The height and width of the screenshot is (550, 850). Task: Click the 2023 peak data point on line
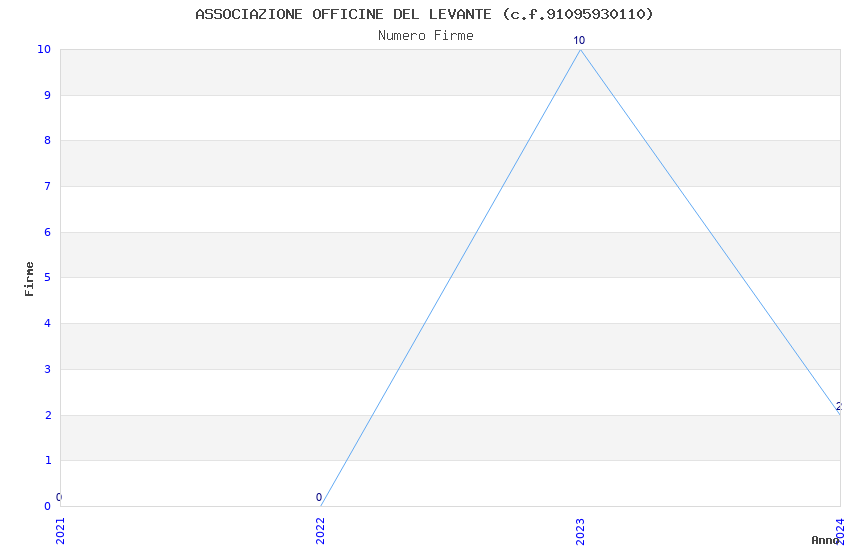[580, 50]
